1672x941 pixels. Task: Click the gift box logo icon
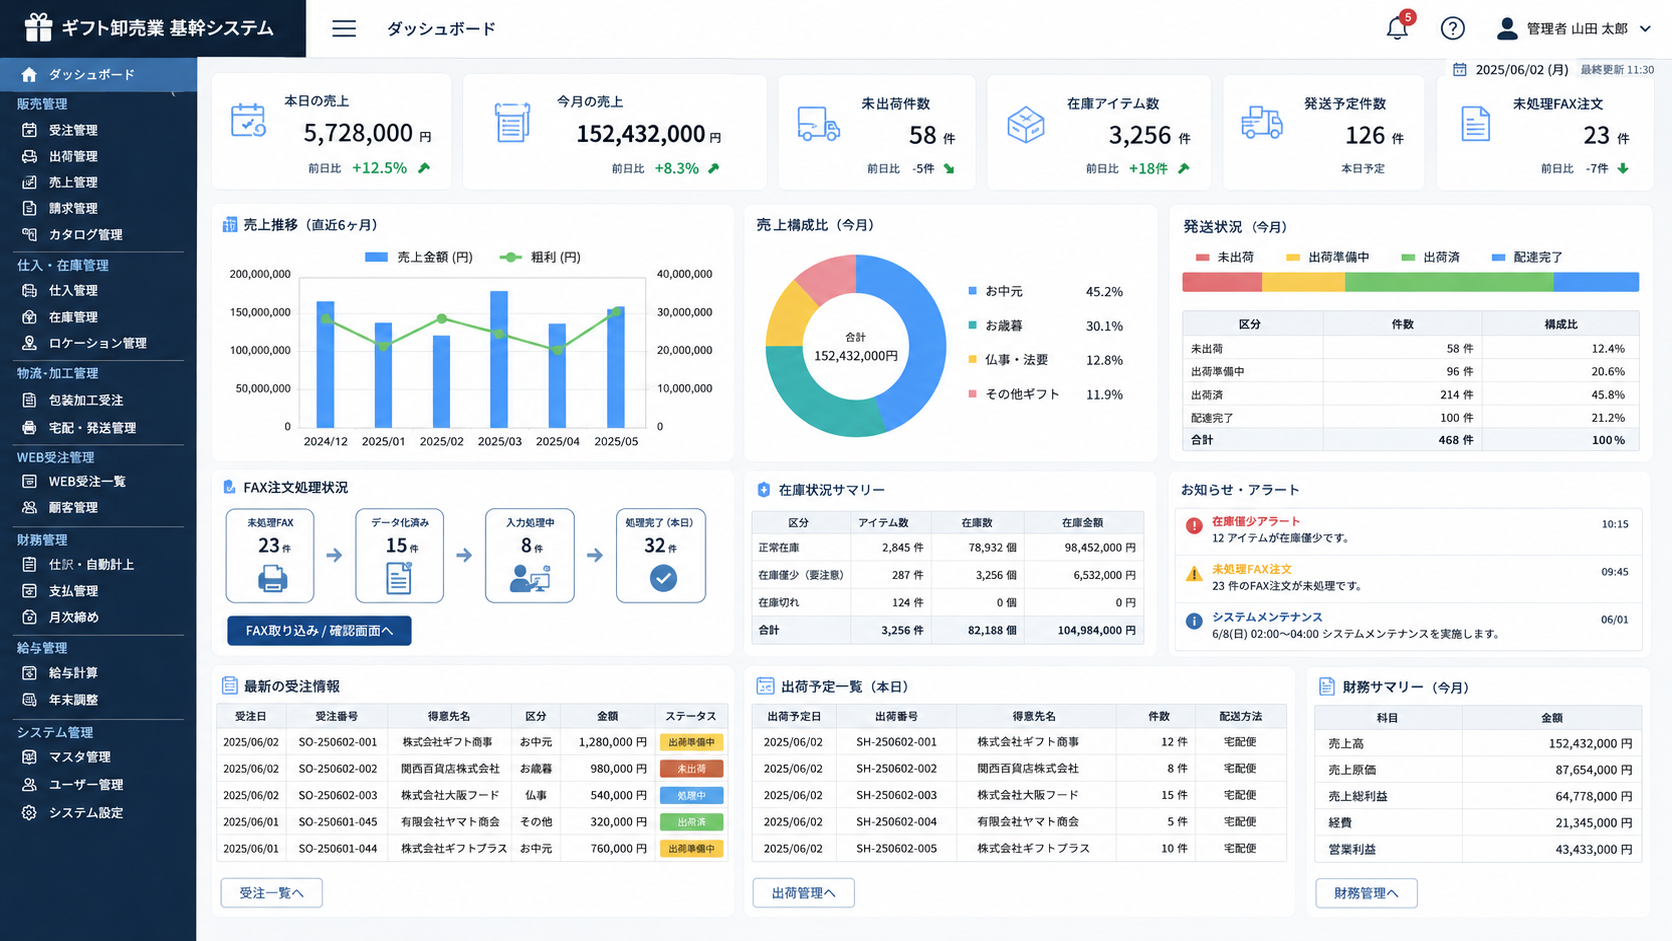pyautogui.click(x=38, y=27)
